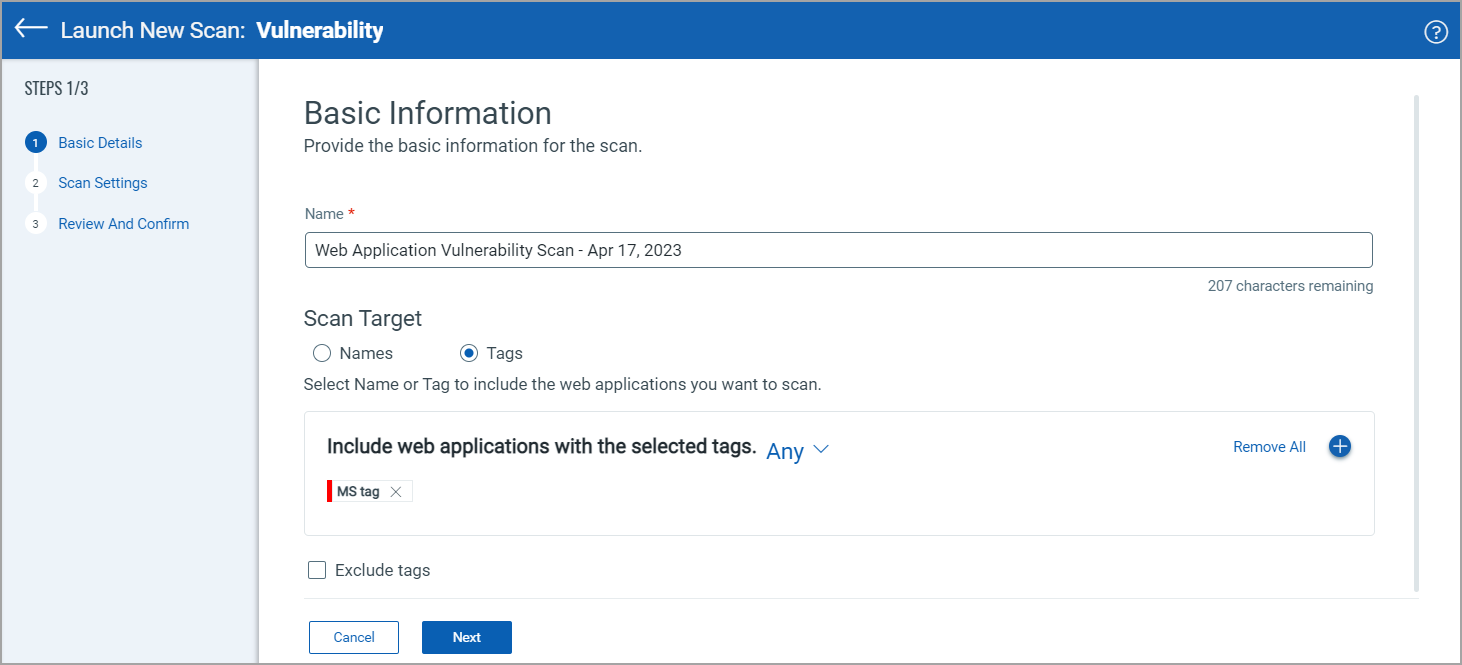Click into the scan Name input field

[838, 250]
